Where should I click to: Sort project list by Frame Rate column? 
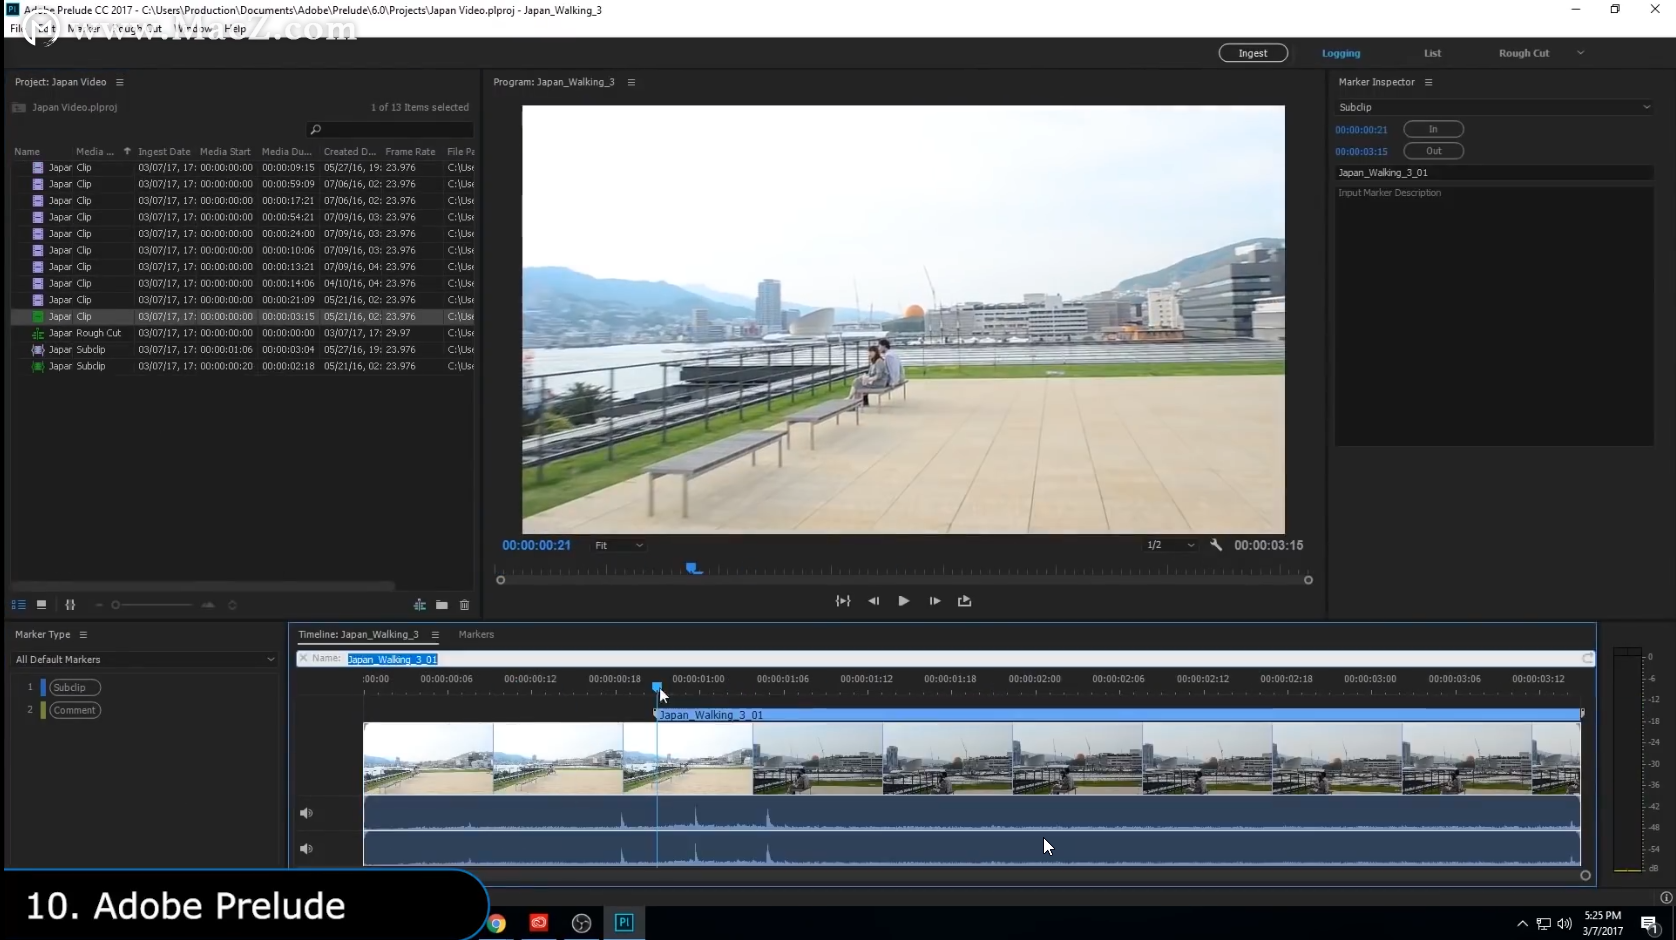410,152
